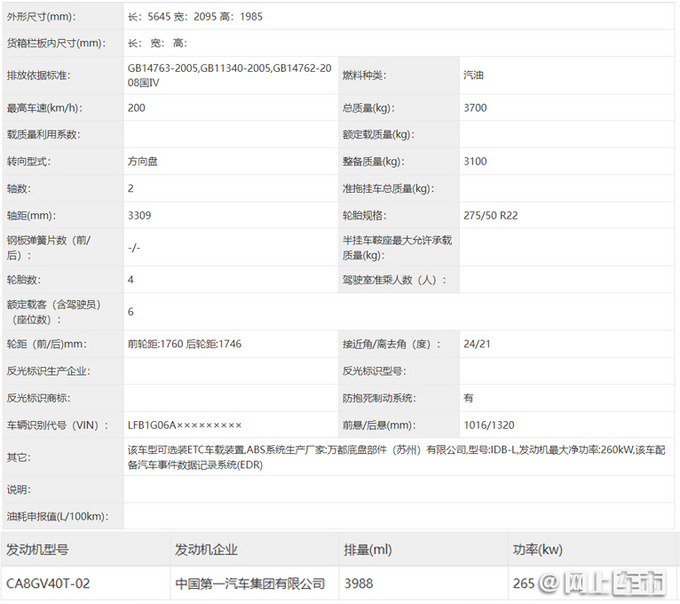Screen dimensions: 680x604
Task: Click the 半挂车鞍座最大允许承载质量 label
Action: (397, 248)
